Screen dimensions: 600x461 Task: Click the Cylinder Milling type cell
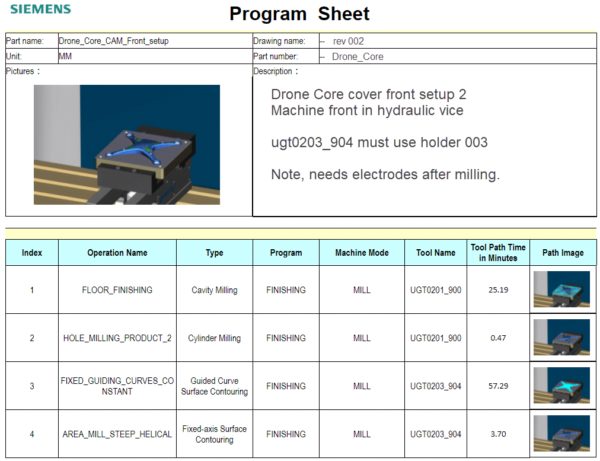click(x=215, y=338)
